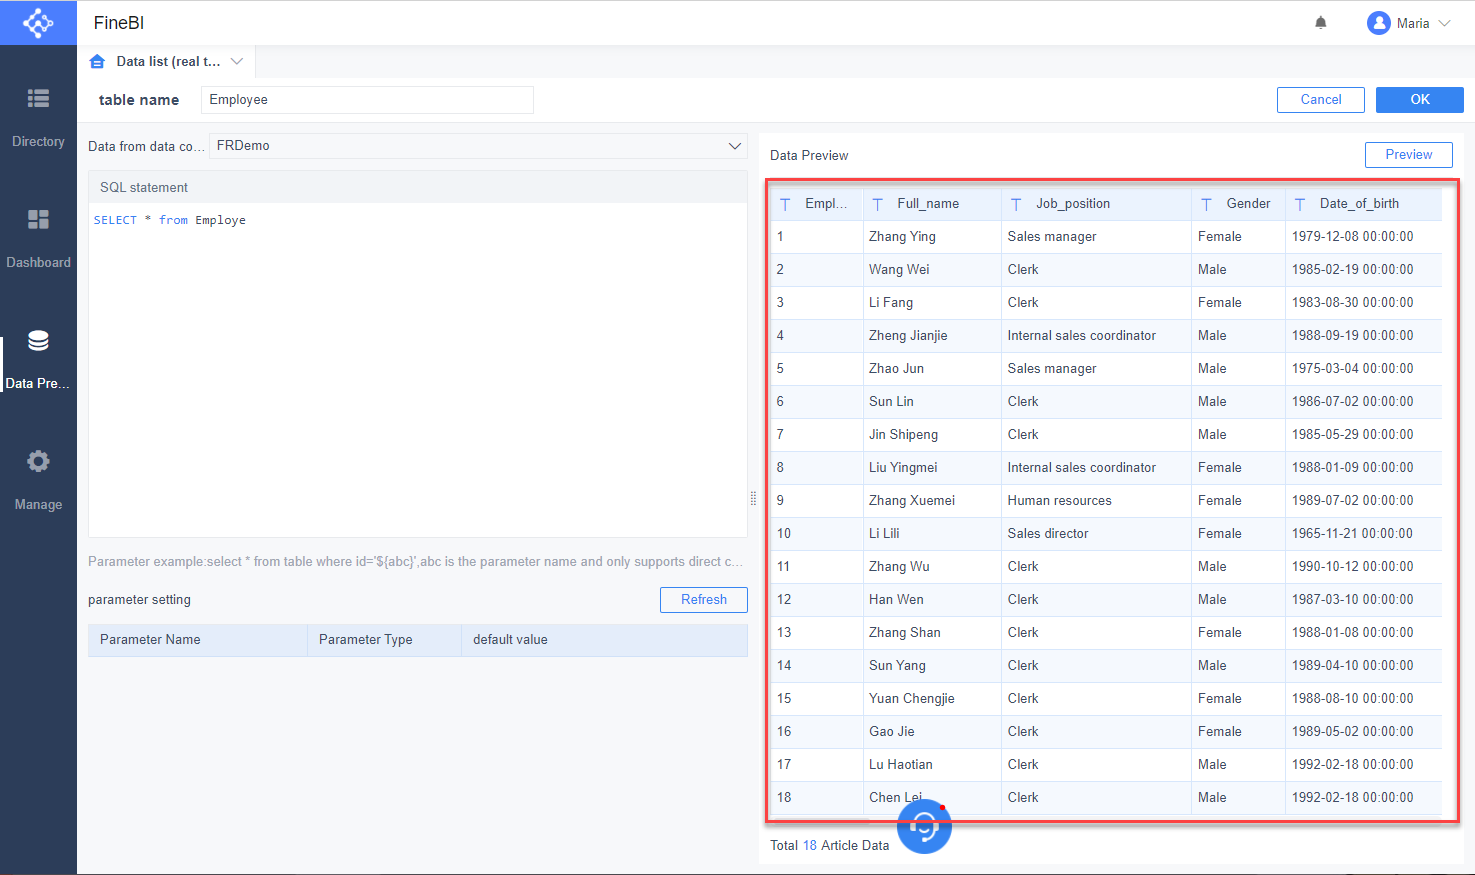Click the type icon of Full_name column
Screen dimensions: 1475x875
pos(878,204)
